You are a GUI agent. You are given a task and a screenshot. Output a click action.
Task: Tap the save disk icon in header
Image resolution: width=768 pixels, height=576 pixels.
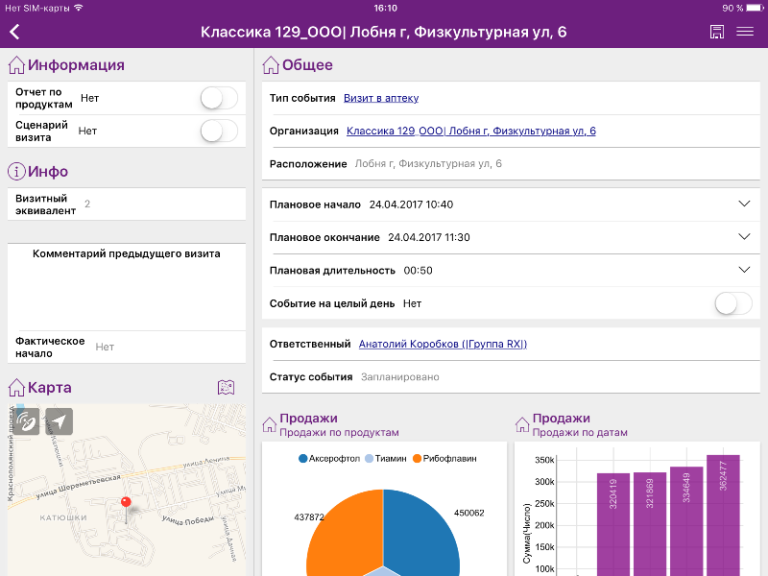[717, 32]
